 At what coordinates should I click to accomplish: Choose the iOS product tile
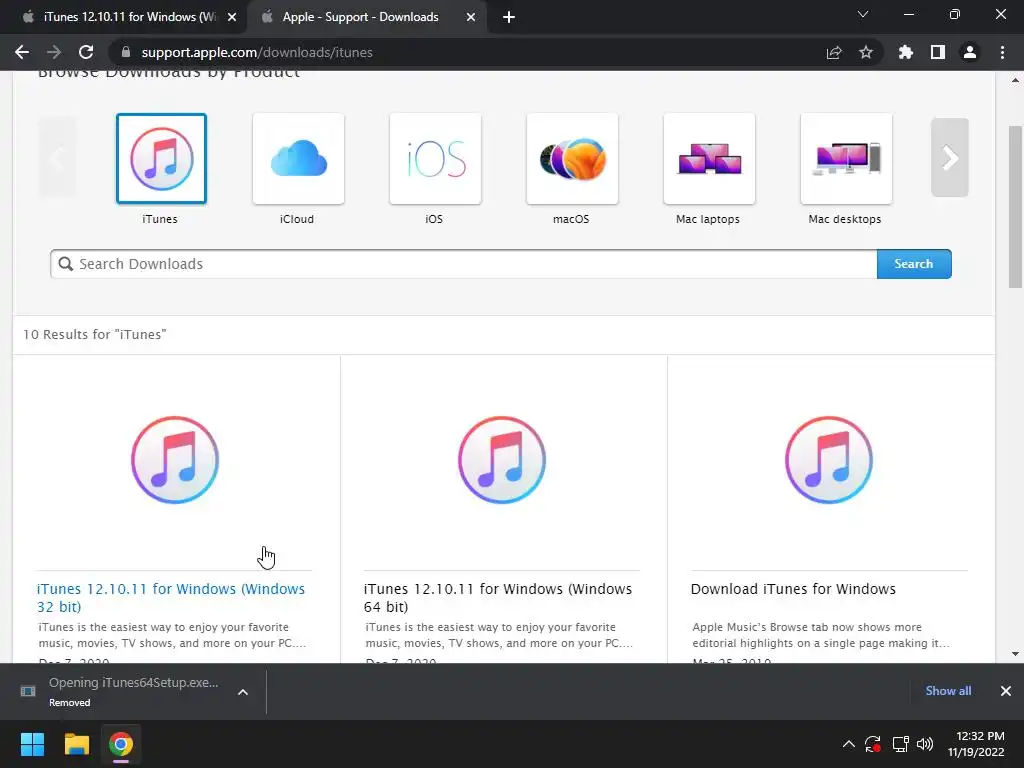click(x=436, y=159)
